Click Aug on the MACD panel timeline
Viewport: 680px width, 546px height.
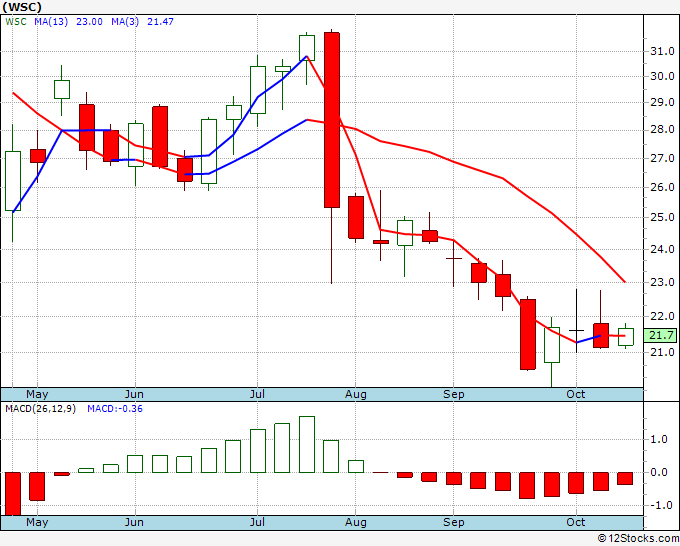tap(356, 522)
